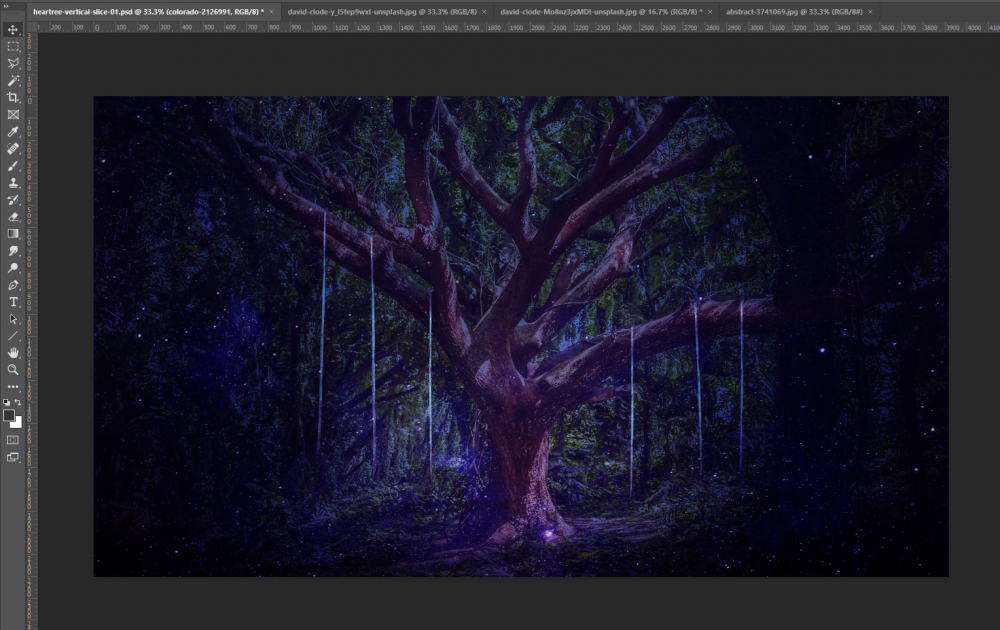Image resolution: width=1000 pixels, height=630 pixels.
Task: Close the heartree-vertical-slice-01.psd tab
Action: pos(272,11)
